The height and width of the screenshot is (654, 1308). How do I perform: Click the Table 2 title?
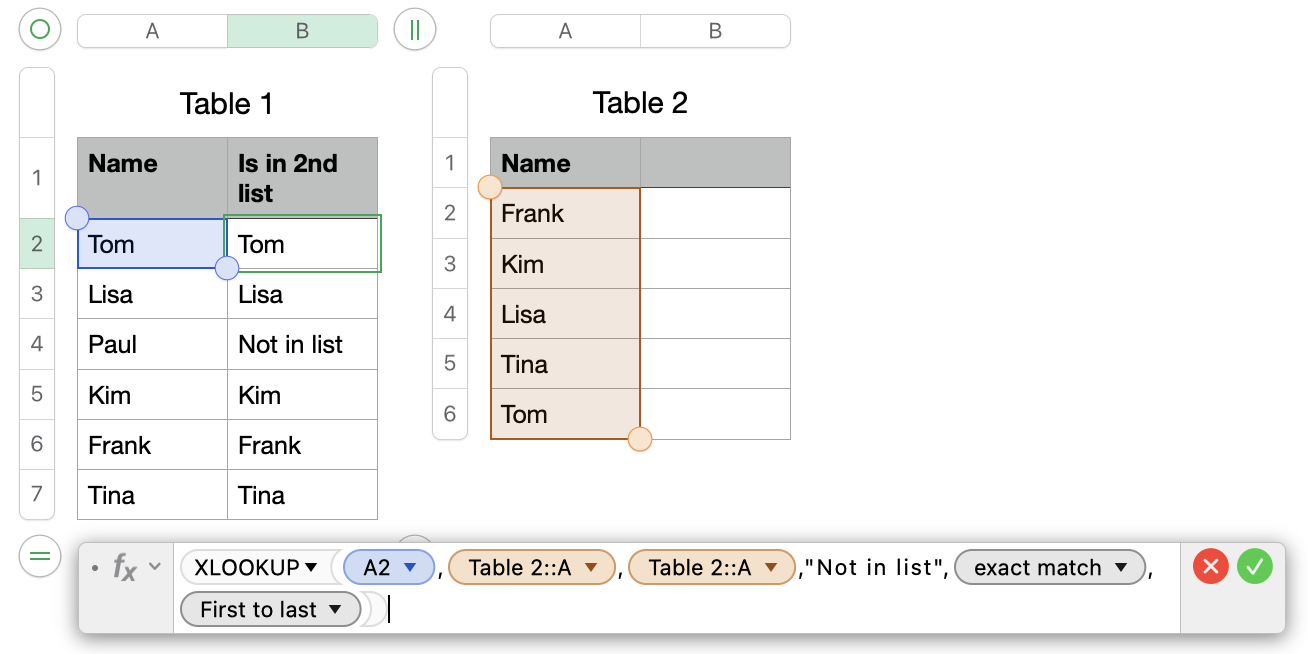tap(640, 103)
